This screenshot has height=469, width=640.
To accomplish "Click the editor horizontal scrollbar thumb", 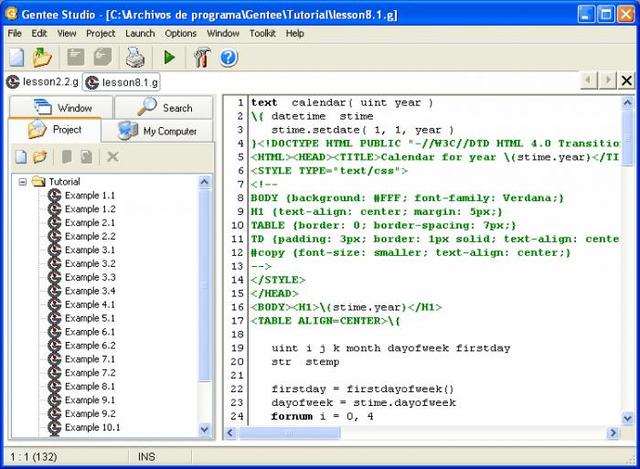I will [289, 433].
